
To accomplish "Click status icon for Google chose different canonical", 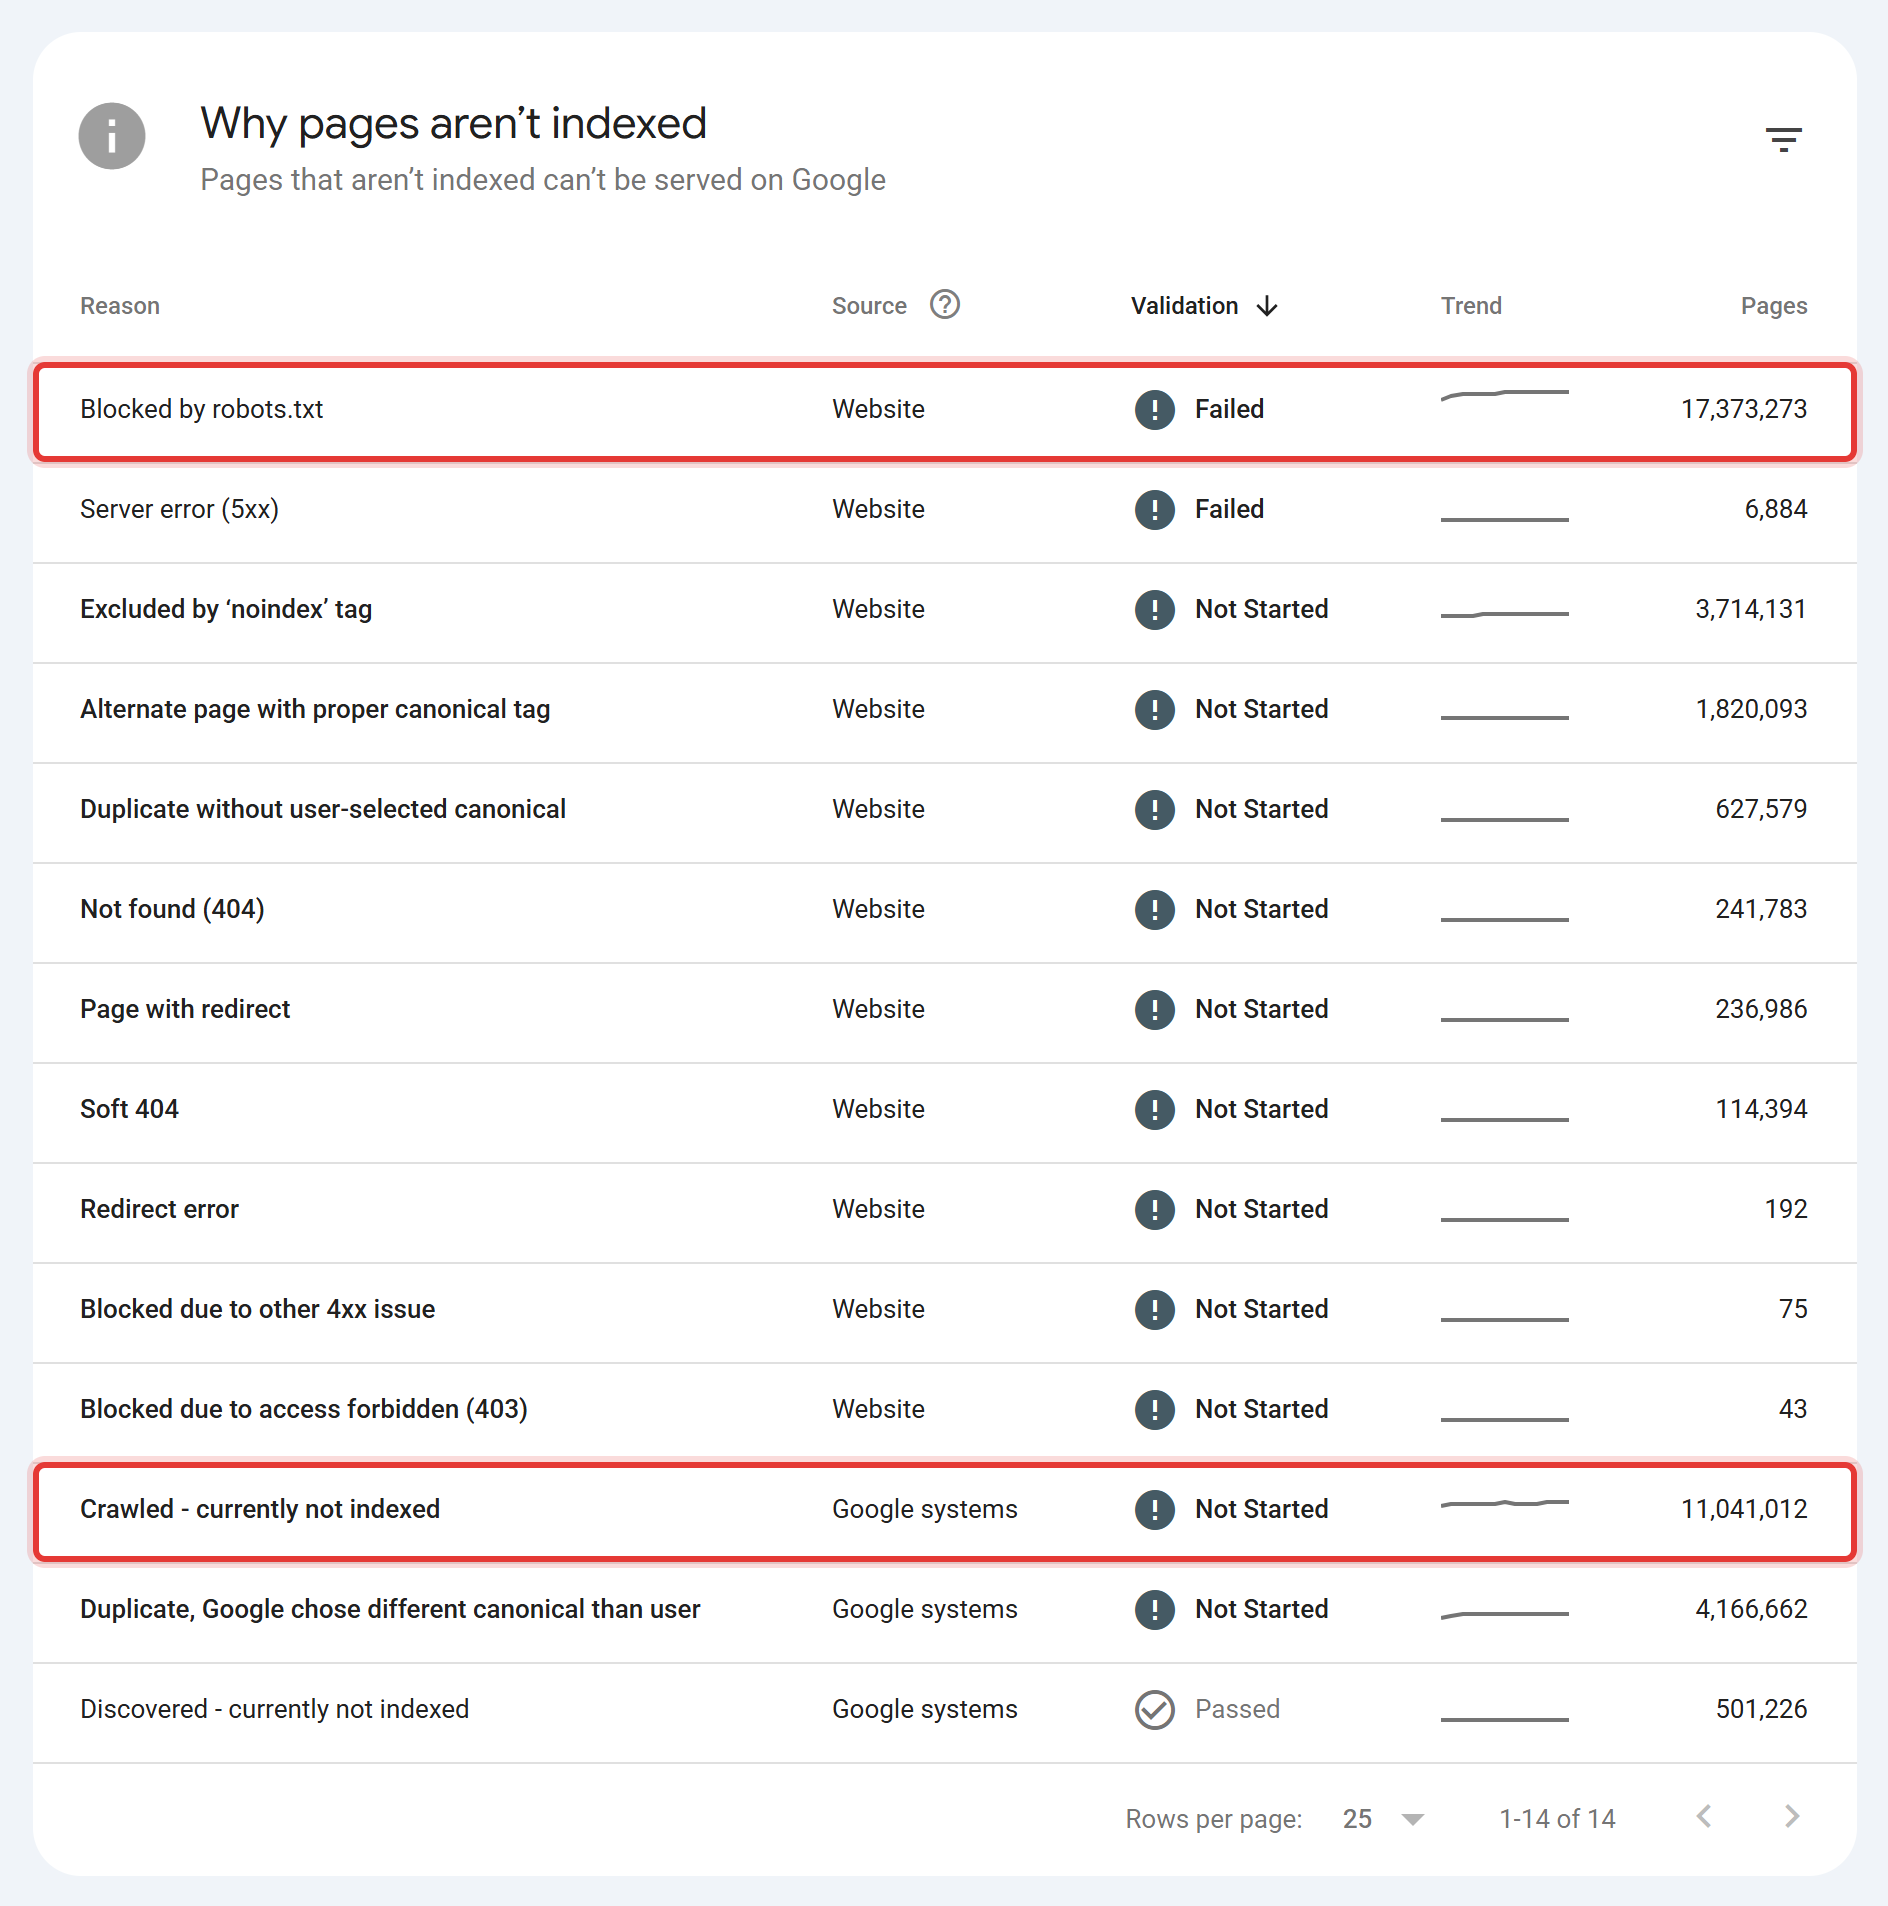I will point(1154,1609).
